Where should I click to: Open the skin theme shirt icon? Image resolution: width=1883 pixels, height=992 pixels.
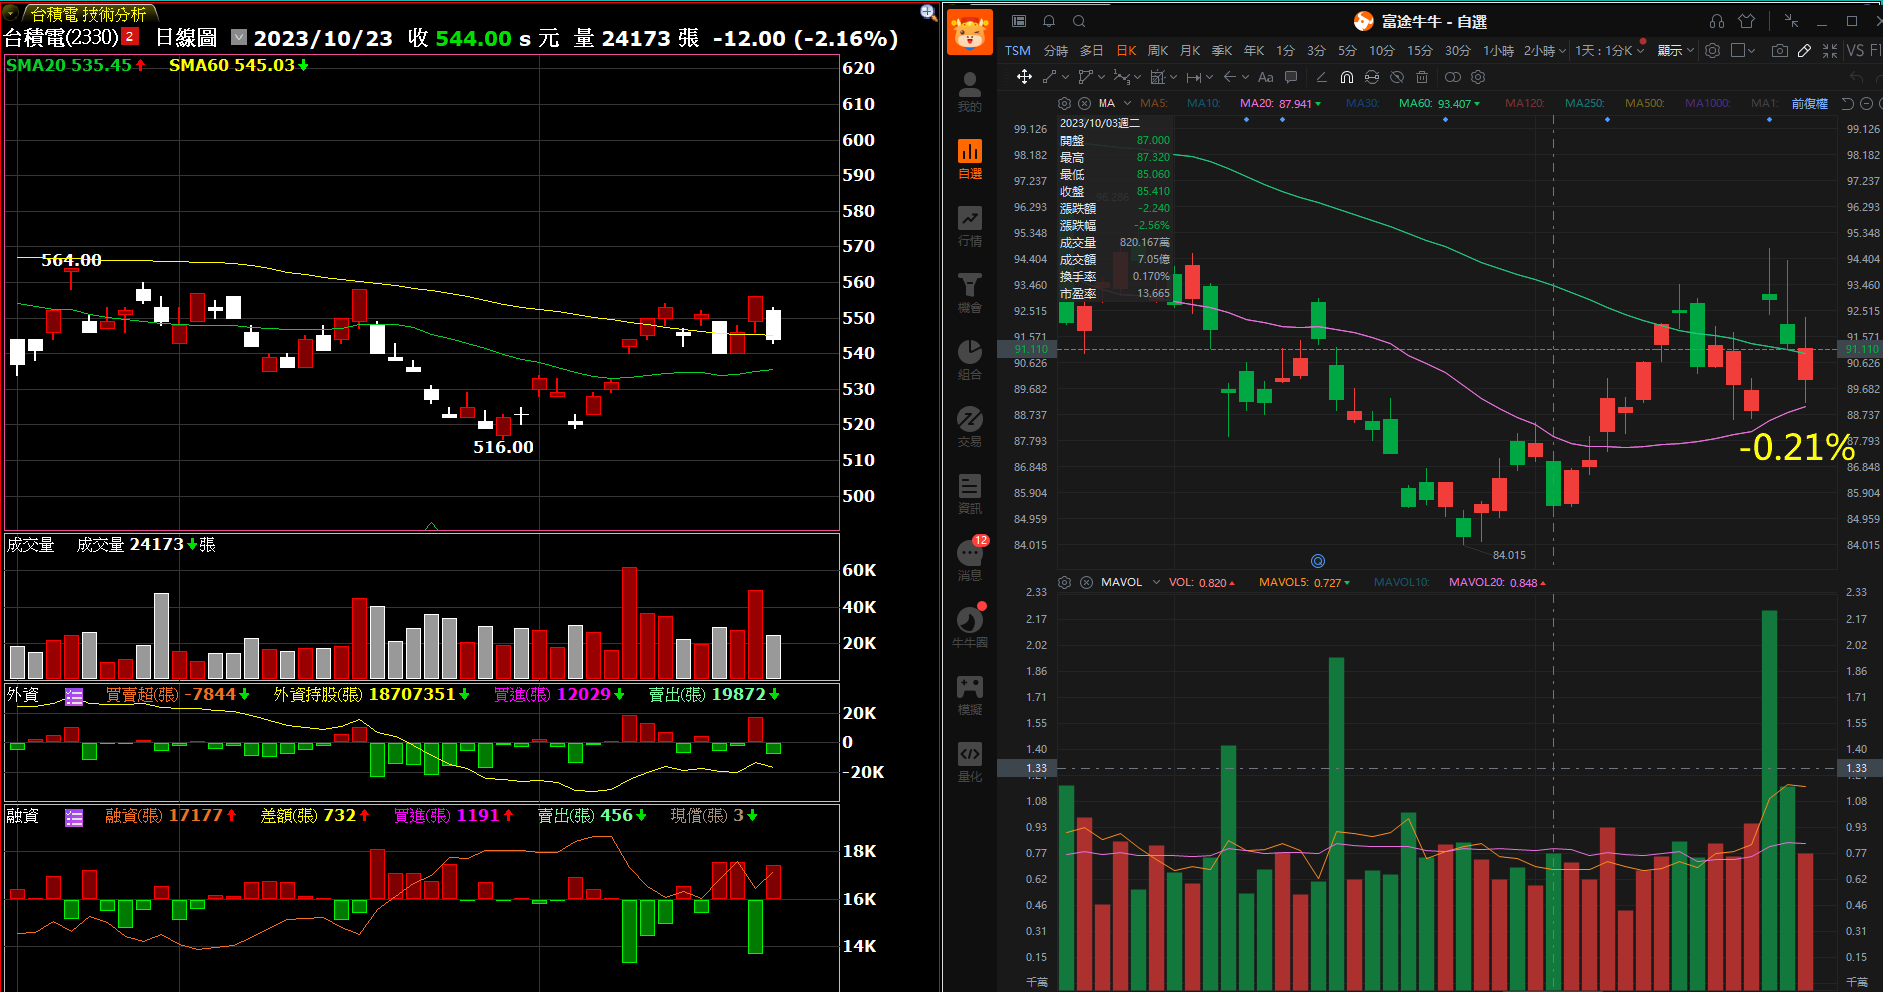(1747, 21)
